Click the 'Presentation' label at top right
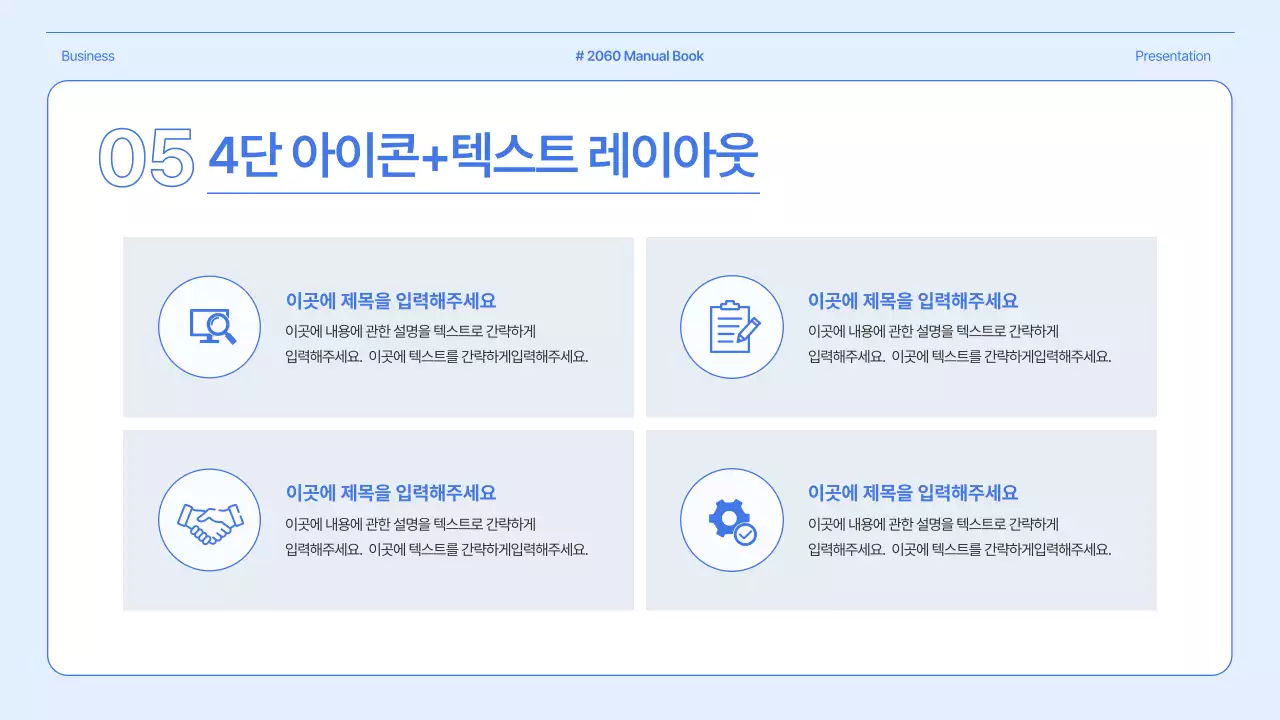This screenshot has height=720, width=1280. pyautogui.click(x=1172, y=56)
